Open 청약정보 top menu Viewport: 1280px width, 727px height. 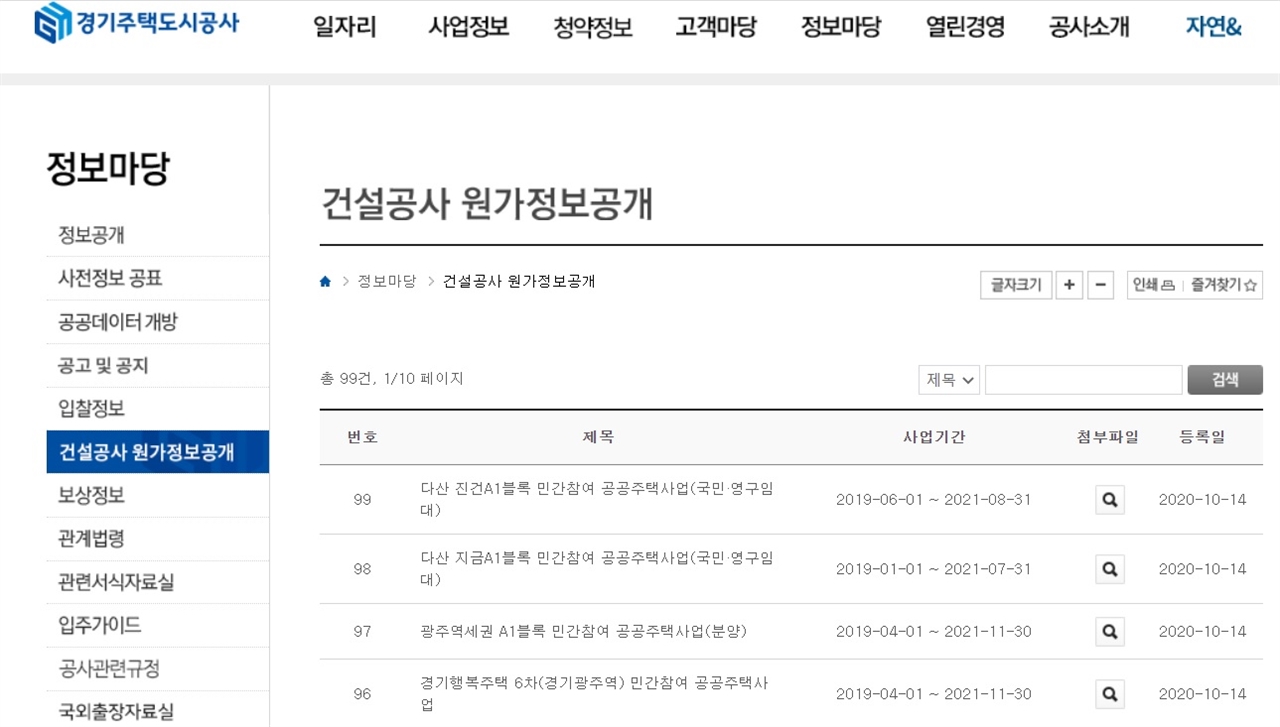tap(593, 27)
